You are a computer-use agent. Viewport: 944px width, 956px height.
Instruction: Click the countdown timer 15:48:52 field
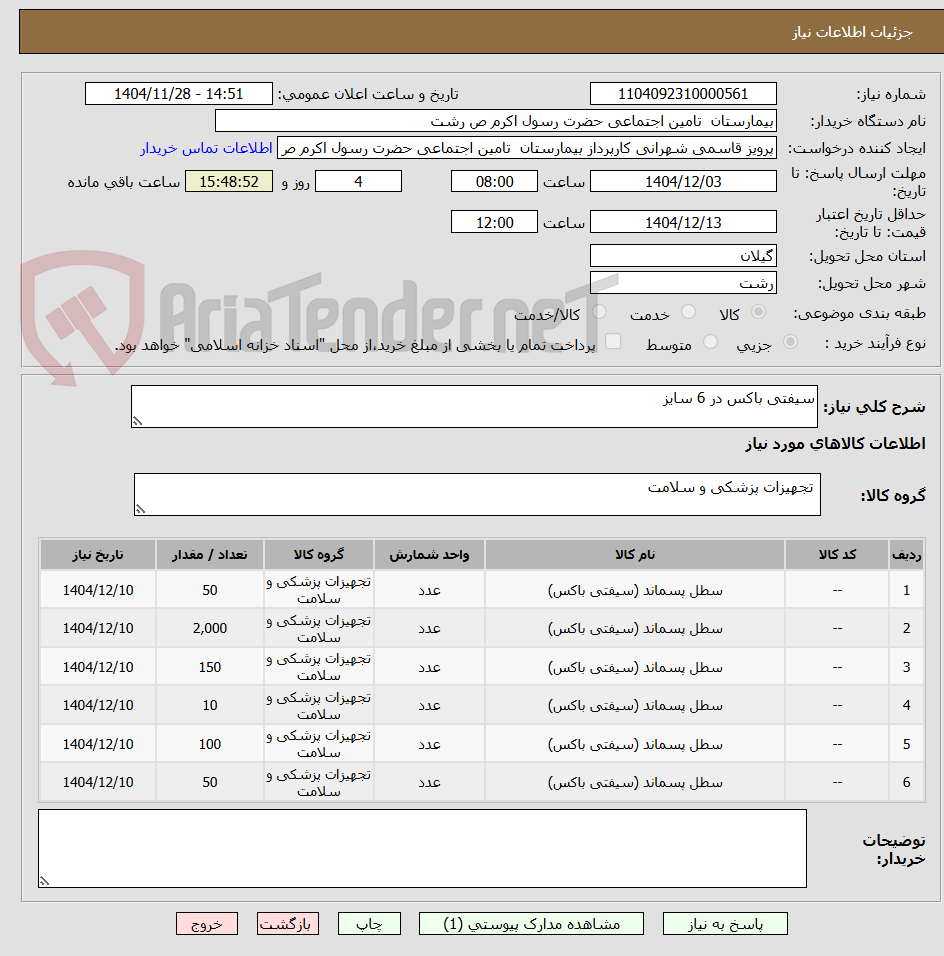coord(229,182)
